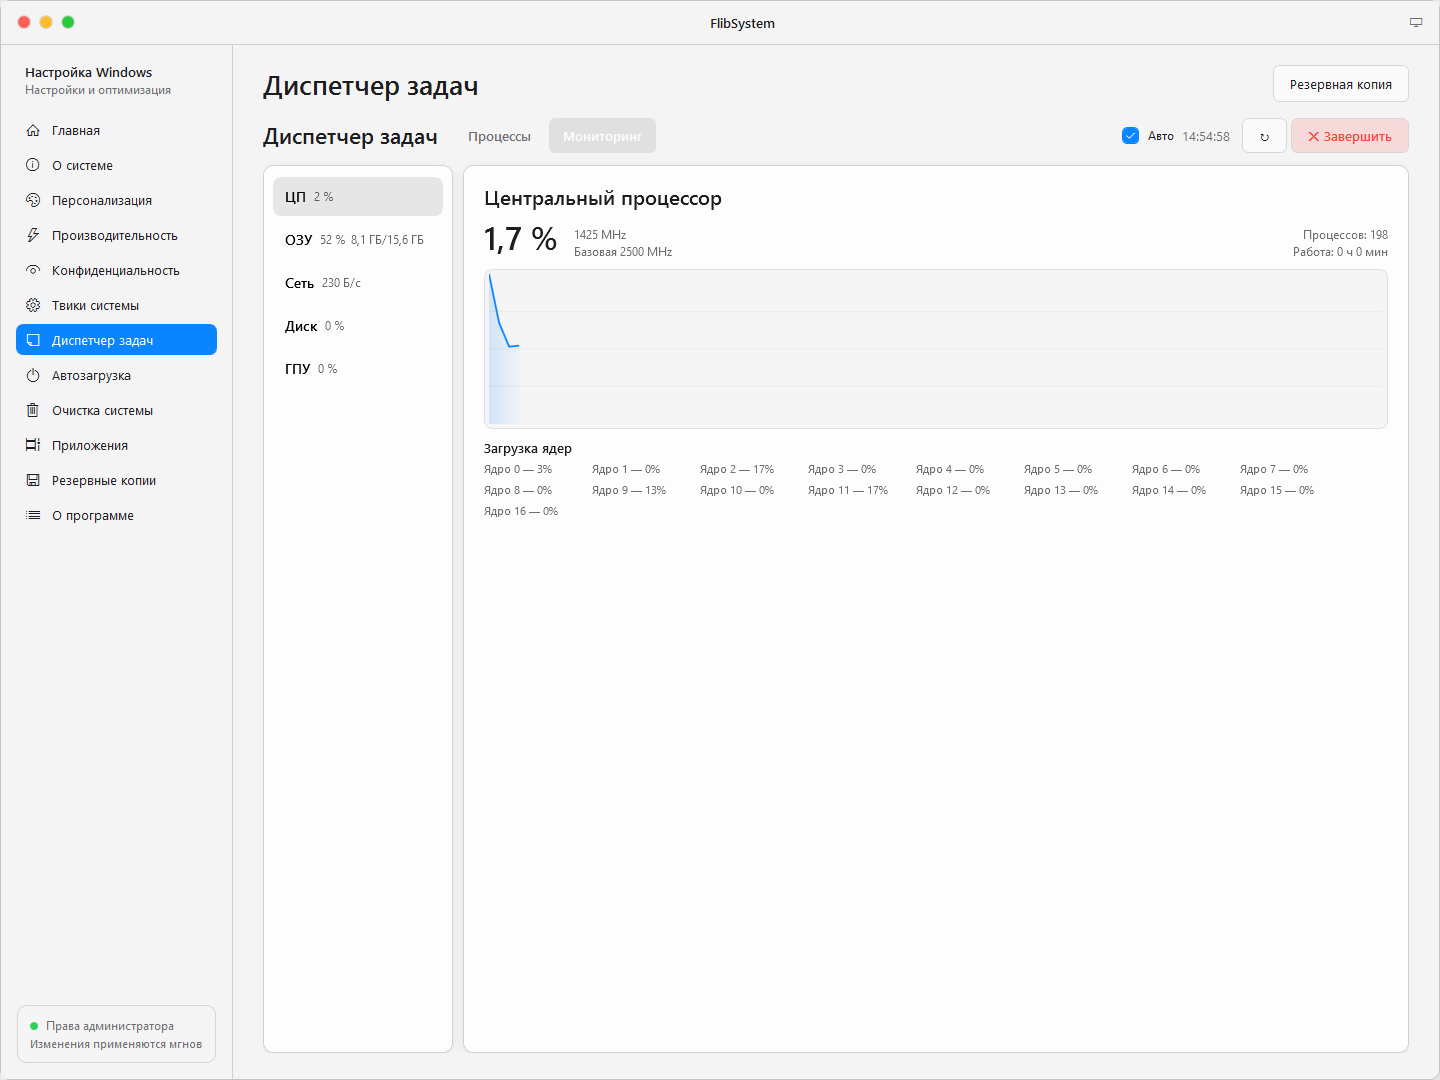Click the apps icon beside Приложения

(x=33, y=446)
